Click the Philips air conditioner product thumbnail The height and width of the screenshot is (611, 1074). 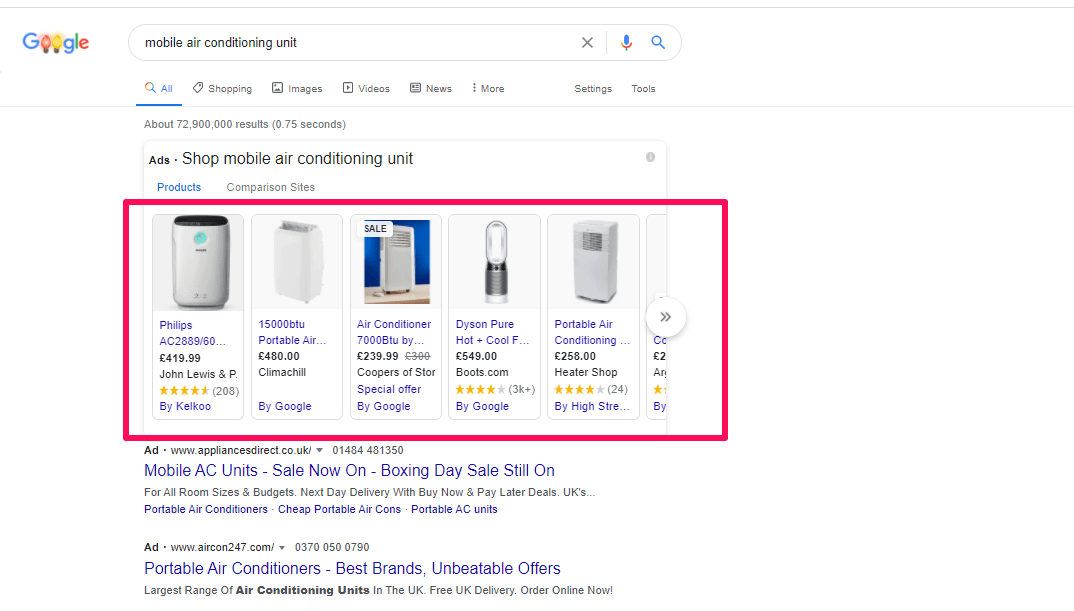pos(197,261)
